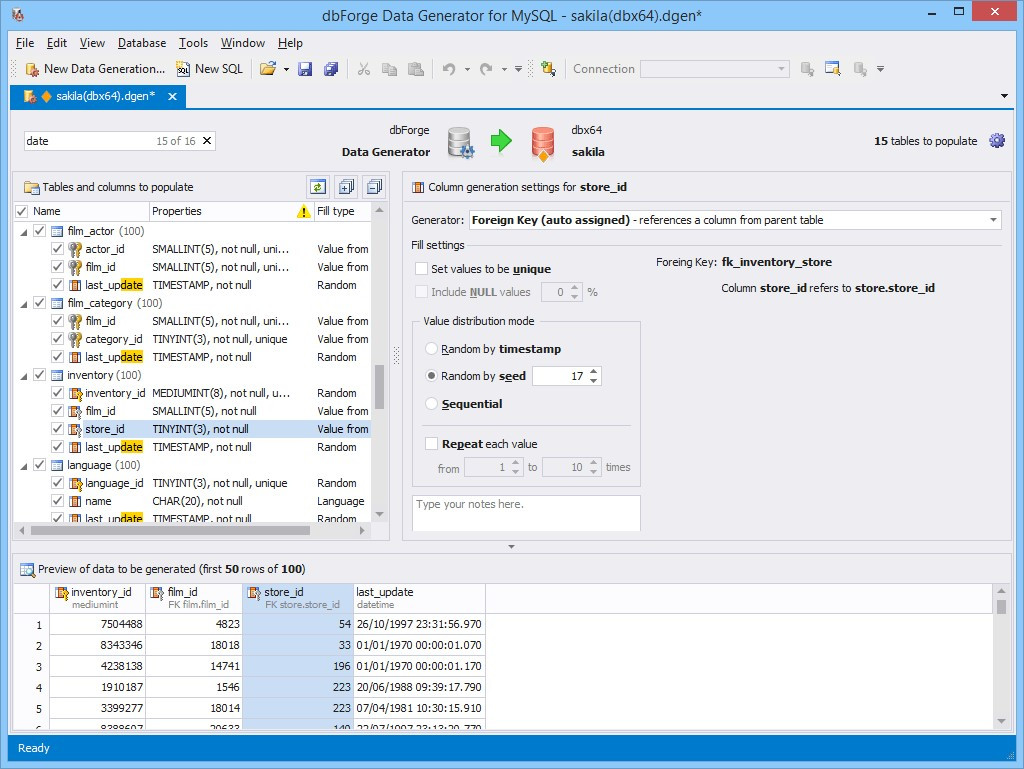Click the inventory_id column header in preview
The width and height of the screenshot is (1024, 769).
pos(97,597)
